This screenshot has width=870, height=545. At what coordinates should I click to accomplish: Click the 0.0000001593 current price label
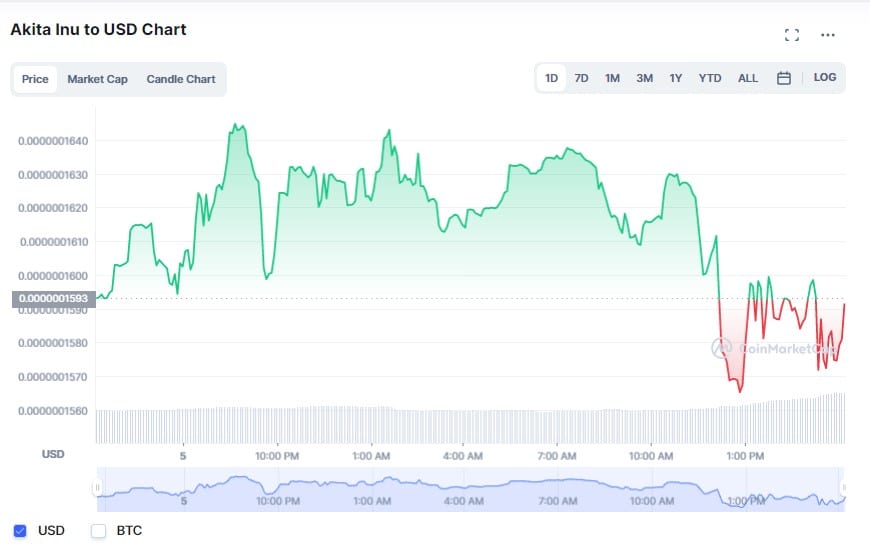(53, 299)
